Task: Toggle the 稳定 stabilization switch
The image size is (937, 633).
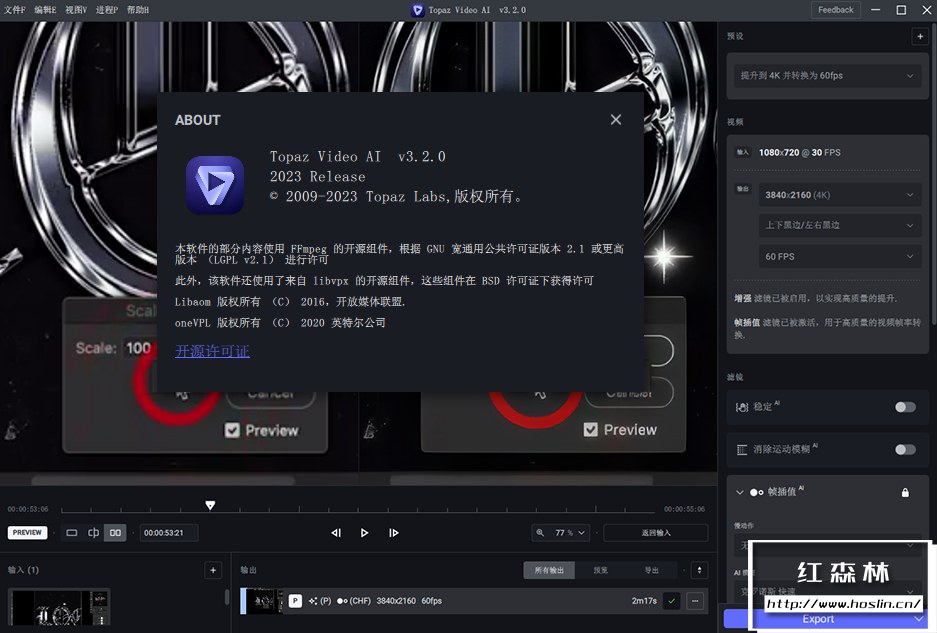Action: point(905,407)
